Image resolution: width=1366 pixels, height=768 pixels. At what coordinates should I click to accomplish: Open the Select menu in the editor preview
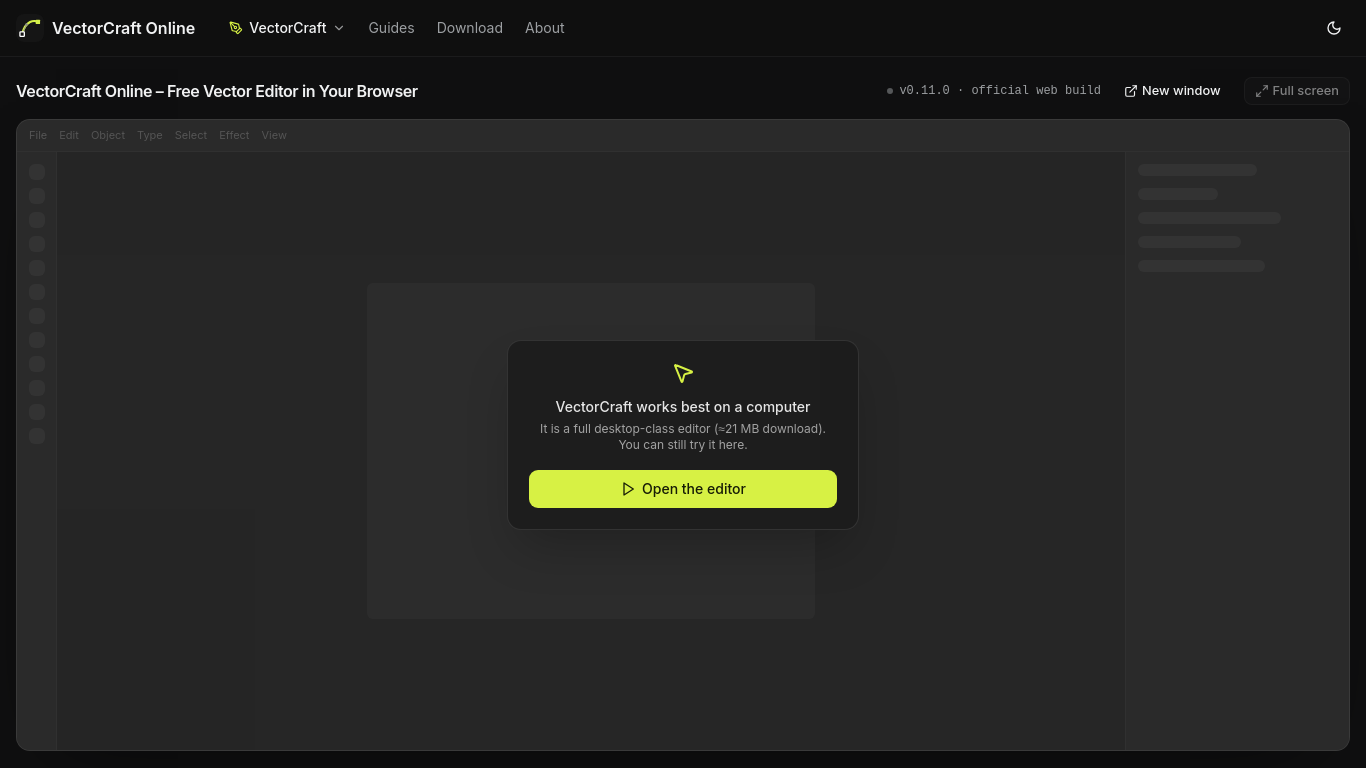tap(191, 135)
